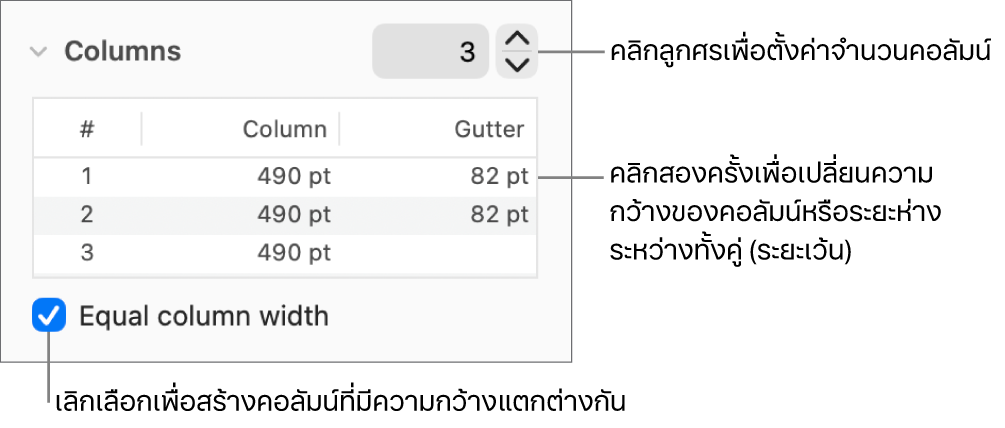Screen dimensions: 1005x428
Task: Select row 2 in the columns table
Action: (x=87, y=215)
